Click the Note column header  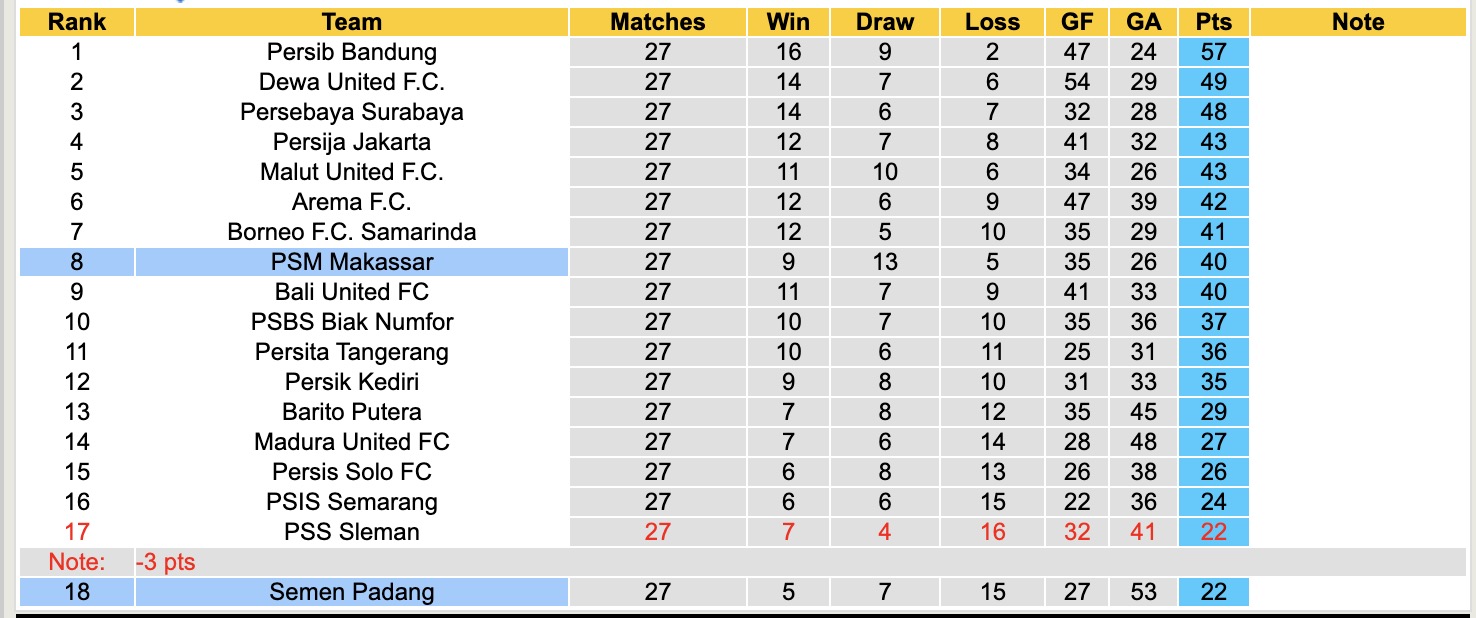(1358, 22)
